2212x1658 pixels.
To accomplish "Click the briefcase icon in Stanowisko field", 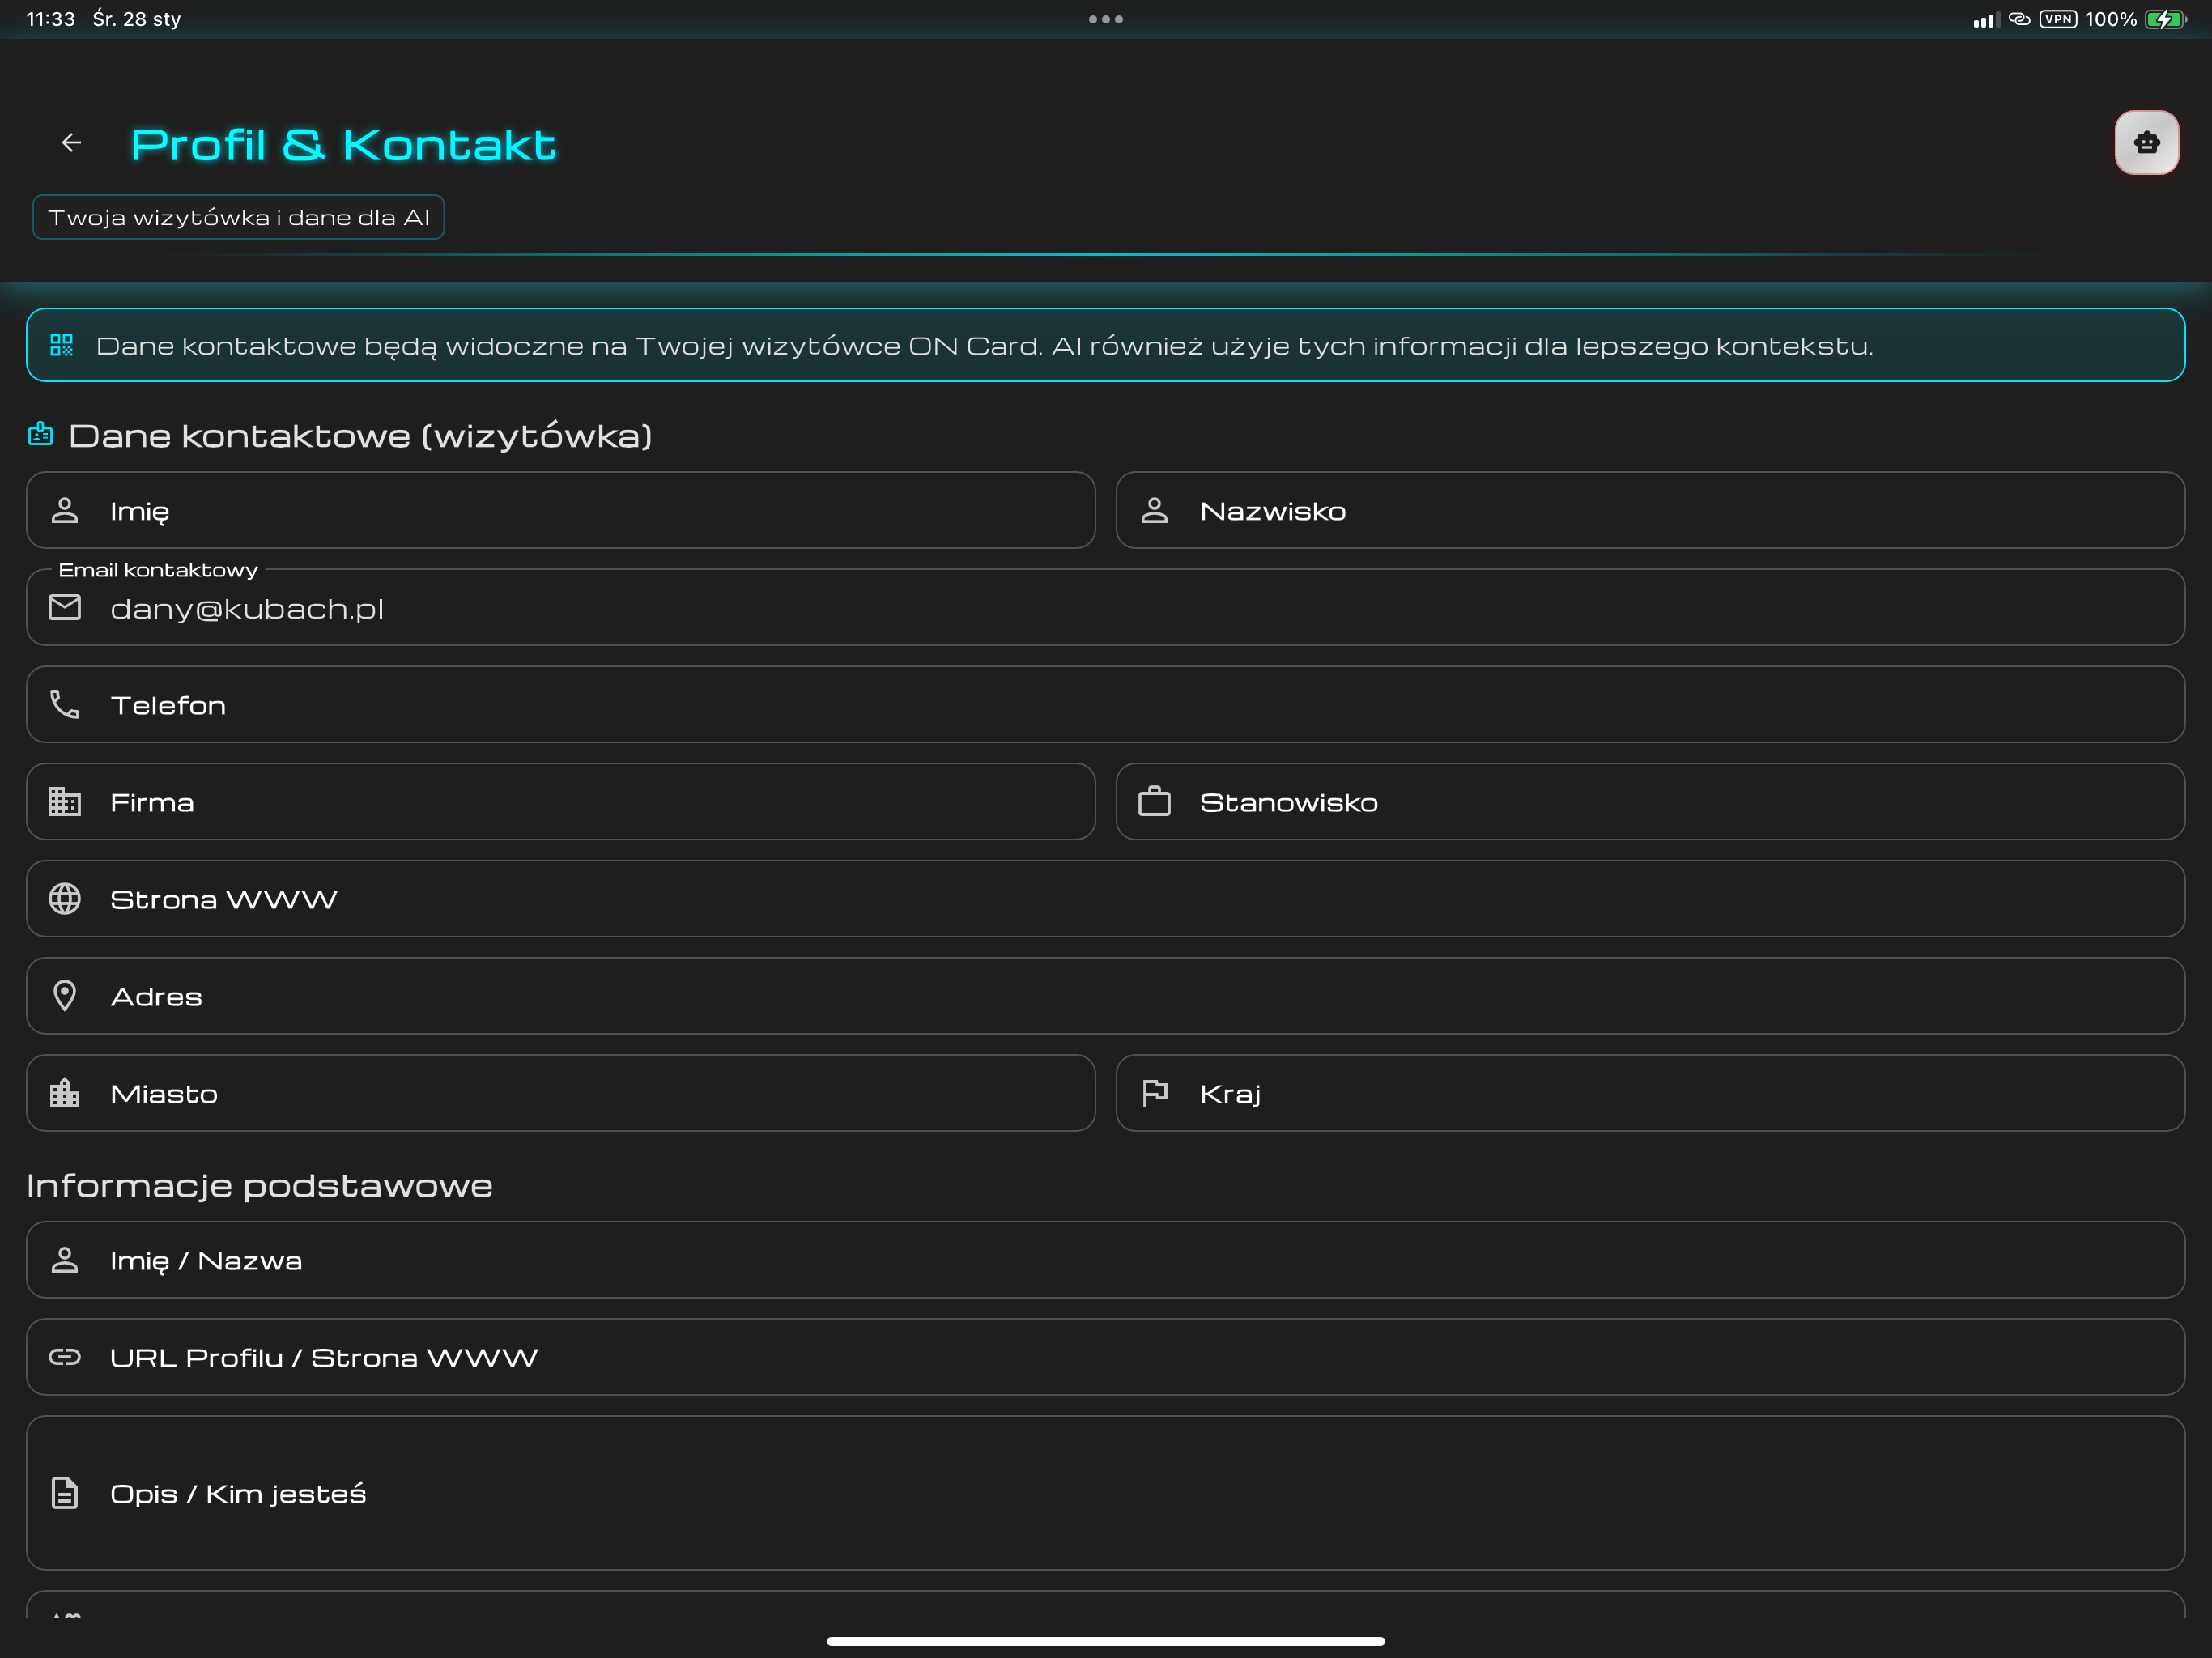I will point(1154,801).
